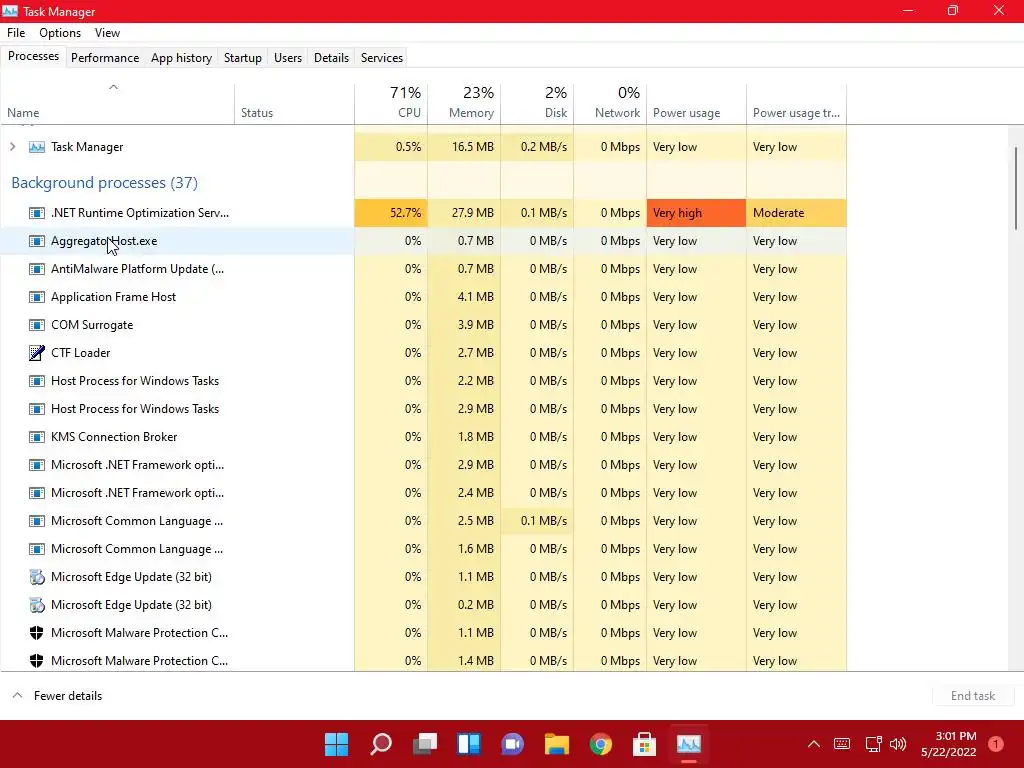Viewport: 1024px width, 768px height.
Task: Open the Options menu
Action: [x=60, y=33]
